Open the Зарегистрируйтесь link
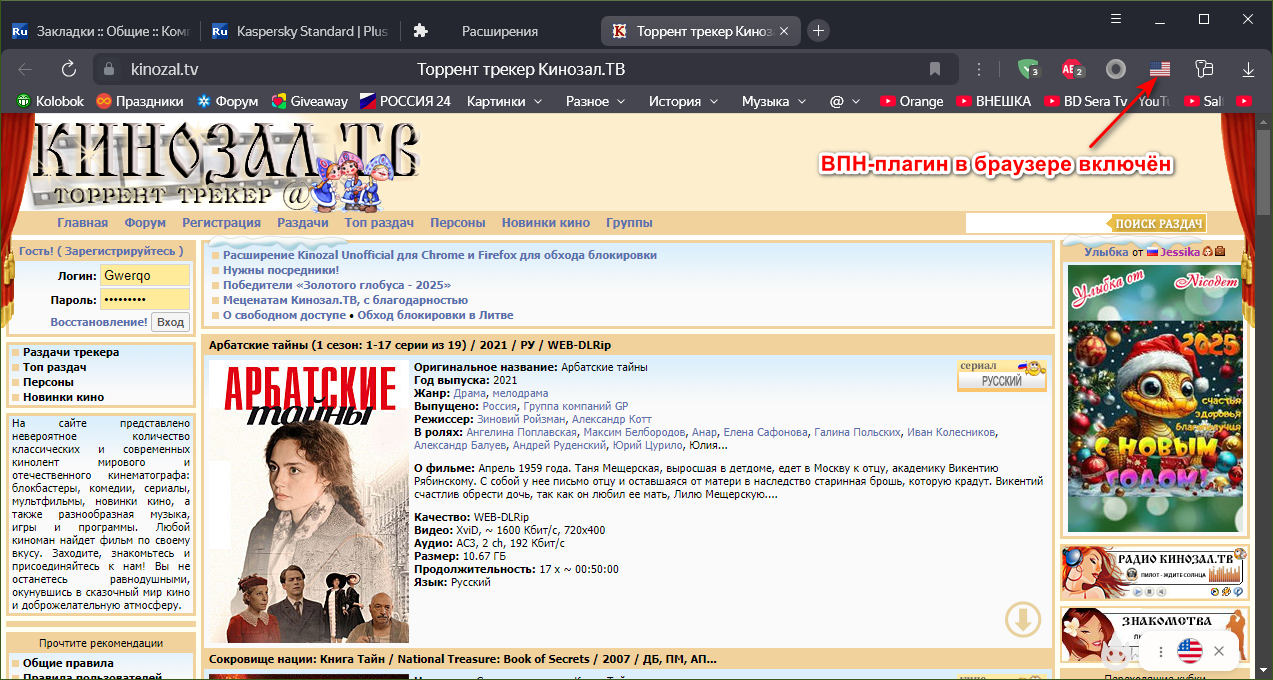 (x=121, y=251)
